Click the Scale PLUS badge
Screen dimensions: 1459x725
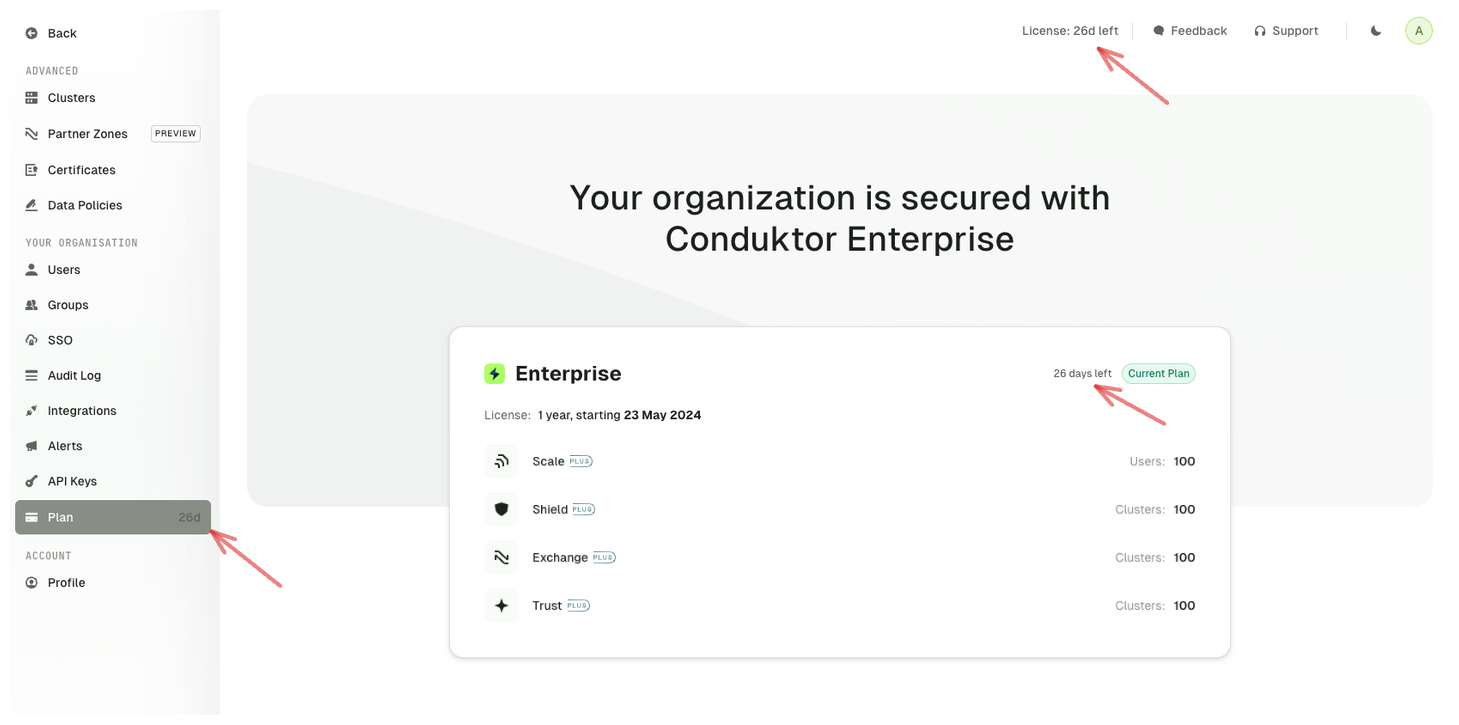[x=581, y=461]
